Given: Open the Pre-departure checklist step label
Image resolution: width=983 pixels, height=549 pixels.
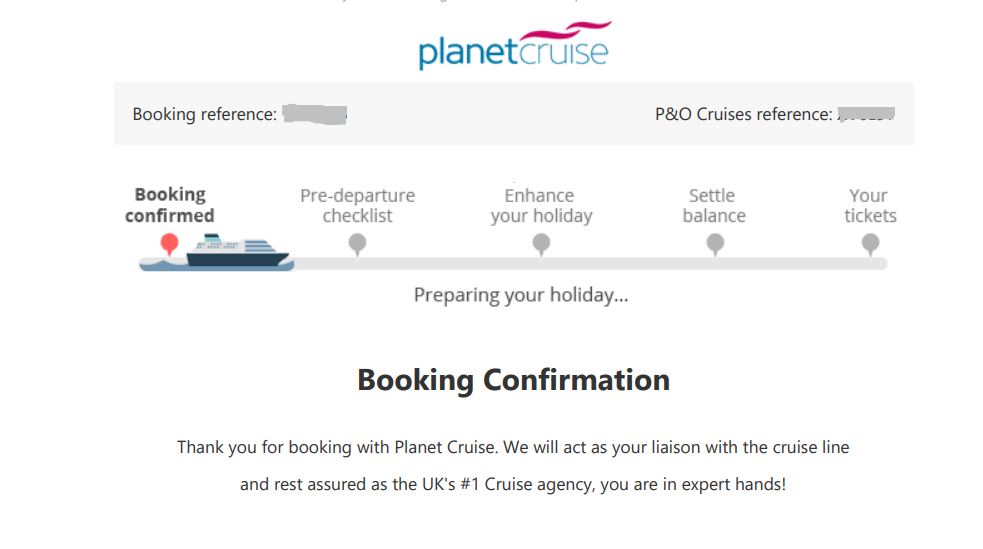Looking at the screenshot, I should pos(357,205).
